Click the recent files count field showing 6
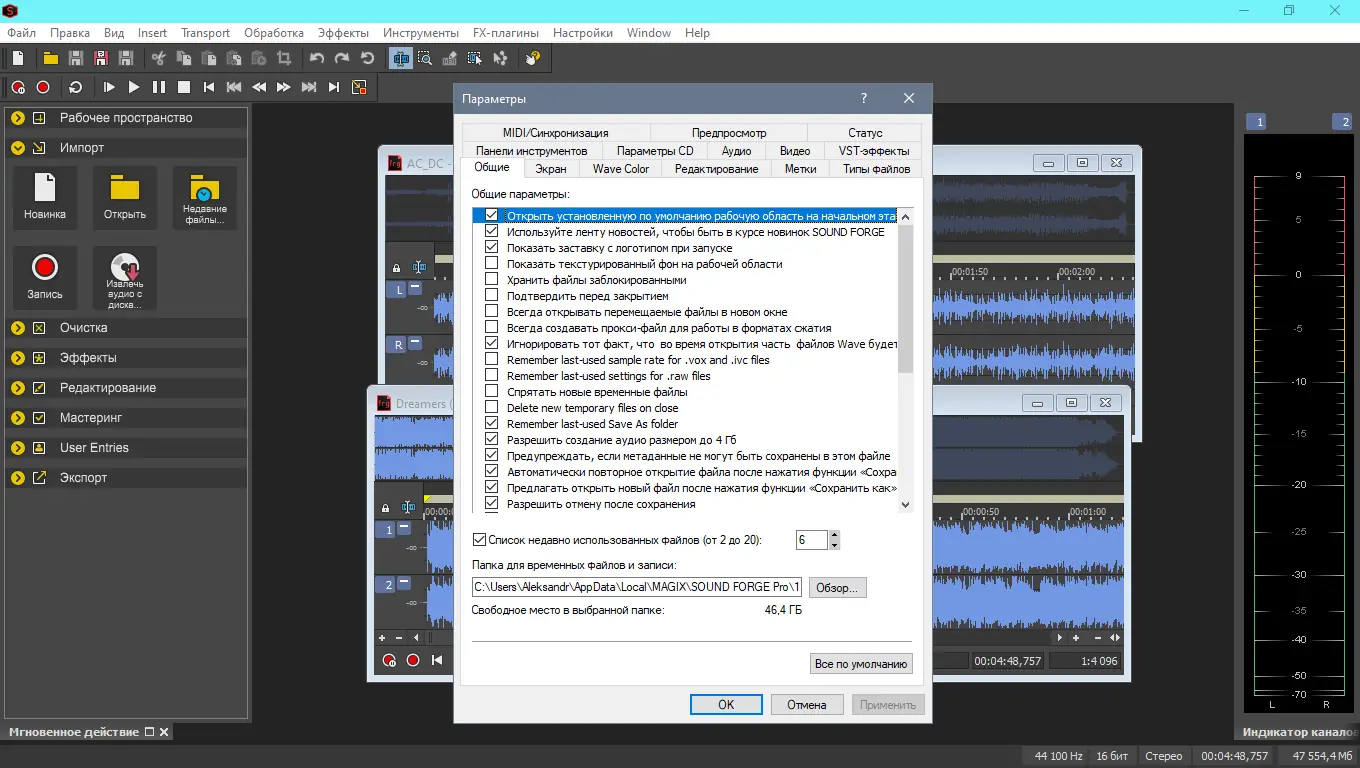 pos(812,540)
